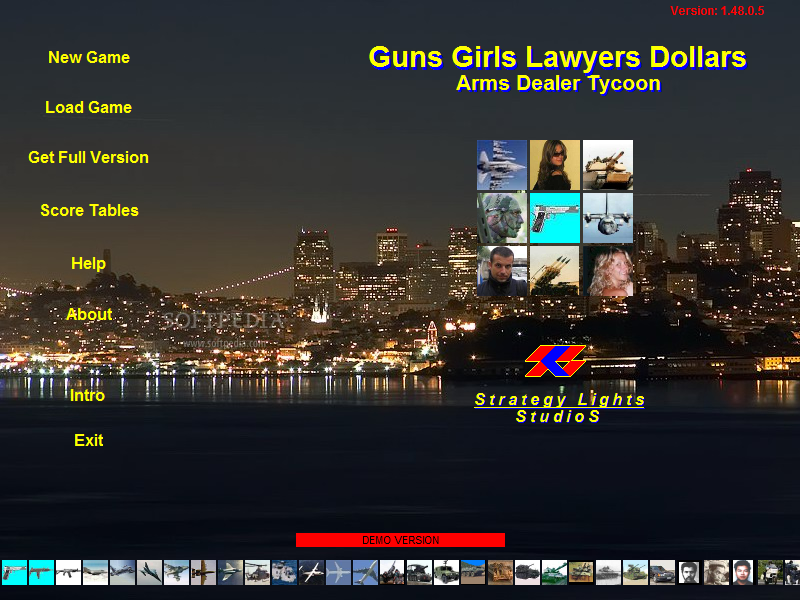Select the missile launcher grid thumbnail
The height and width of the screenshot is (600, 800).
[x=555, y=271]
